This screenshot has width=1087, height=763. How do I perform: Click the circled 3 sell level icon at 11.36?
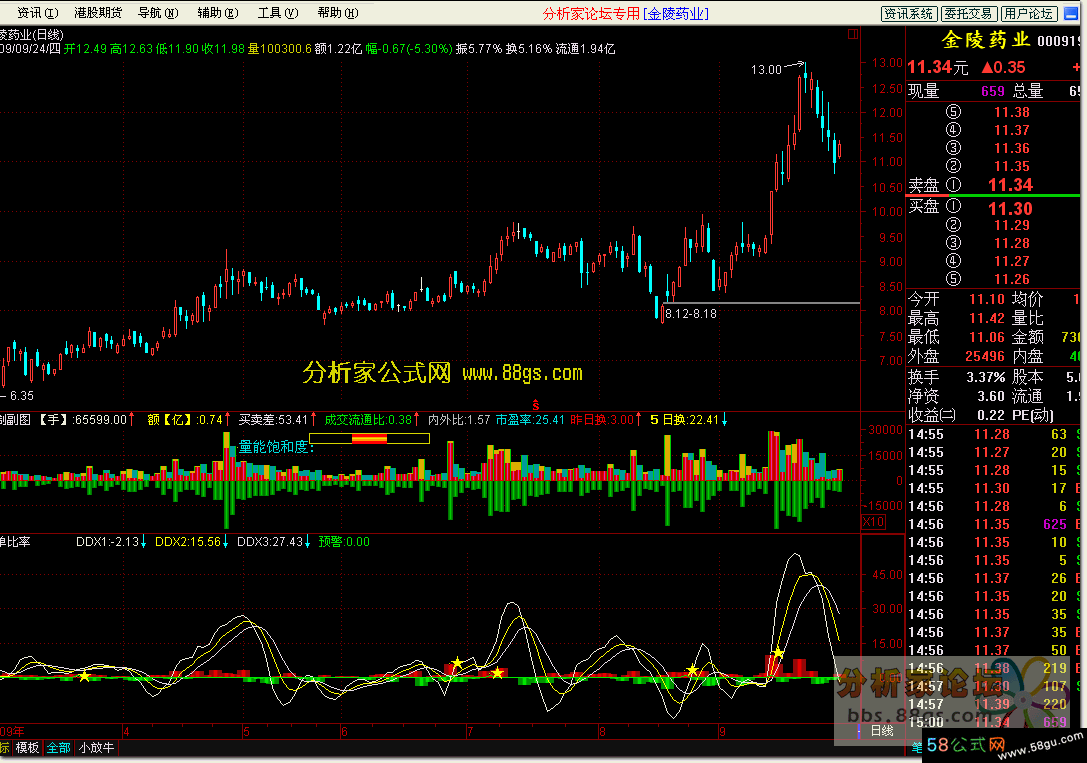(x=953, y=148)
